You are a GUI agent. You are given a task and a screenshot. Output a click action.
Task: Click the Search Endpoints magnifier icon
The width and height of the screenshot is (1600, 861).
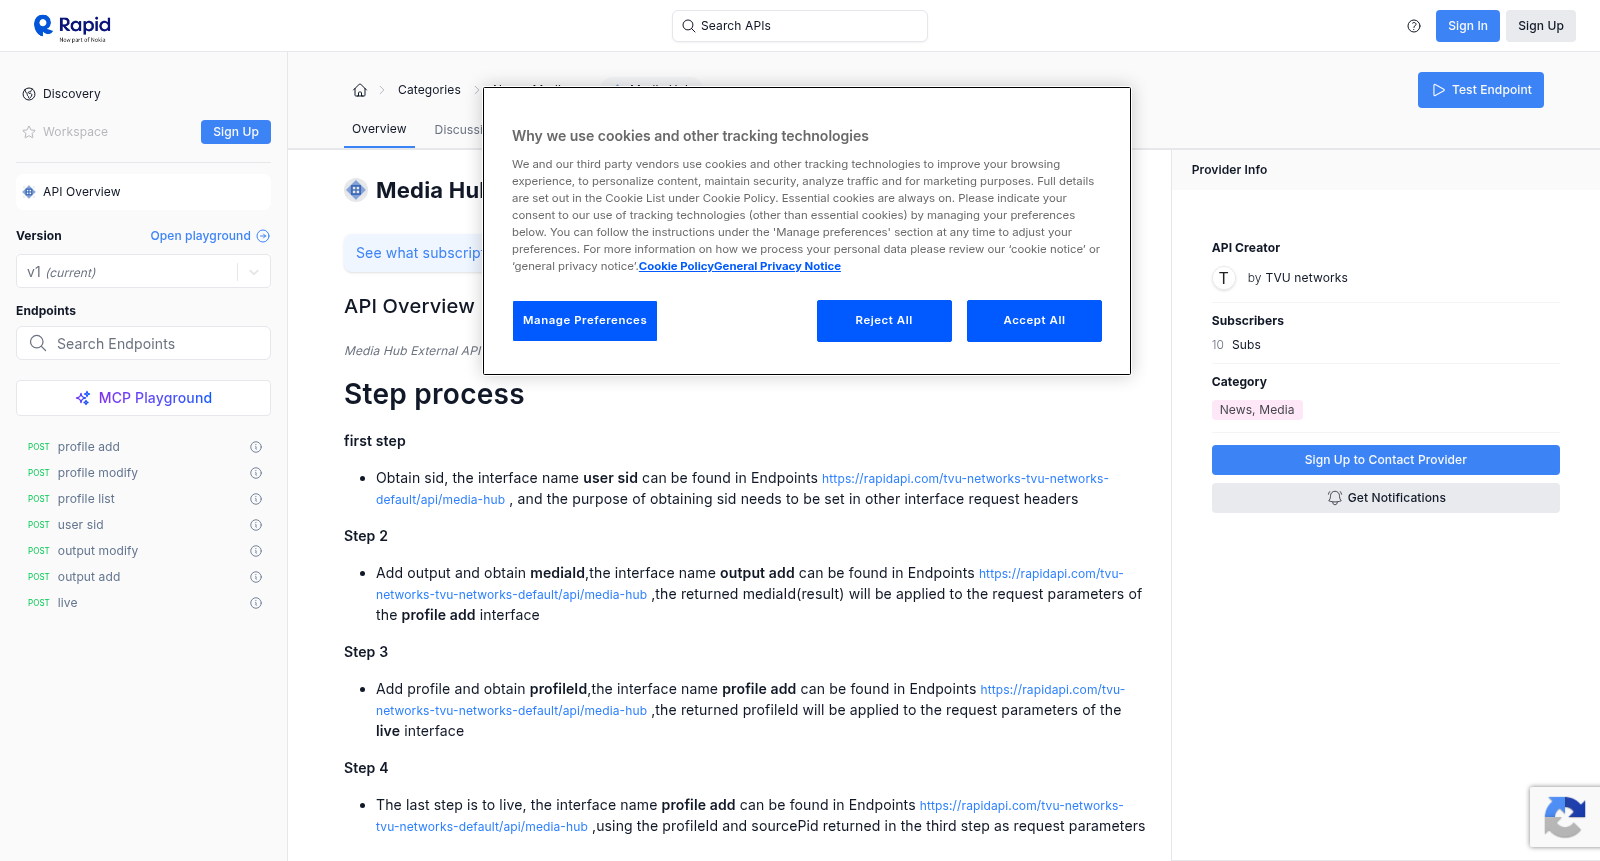[38, 343]
